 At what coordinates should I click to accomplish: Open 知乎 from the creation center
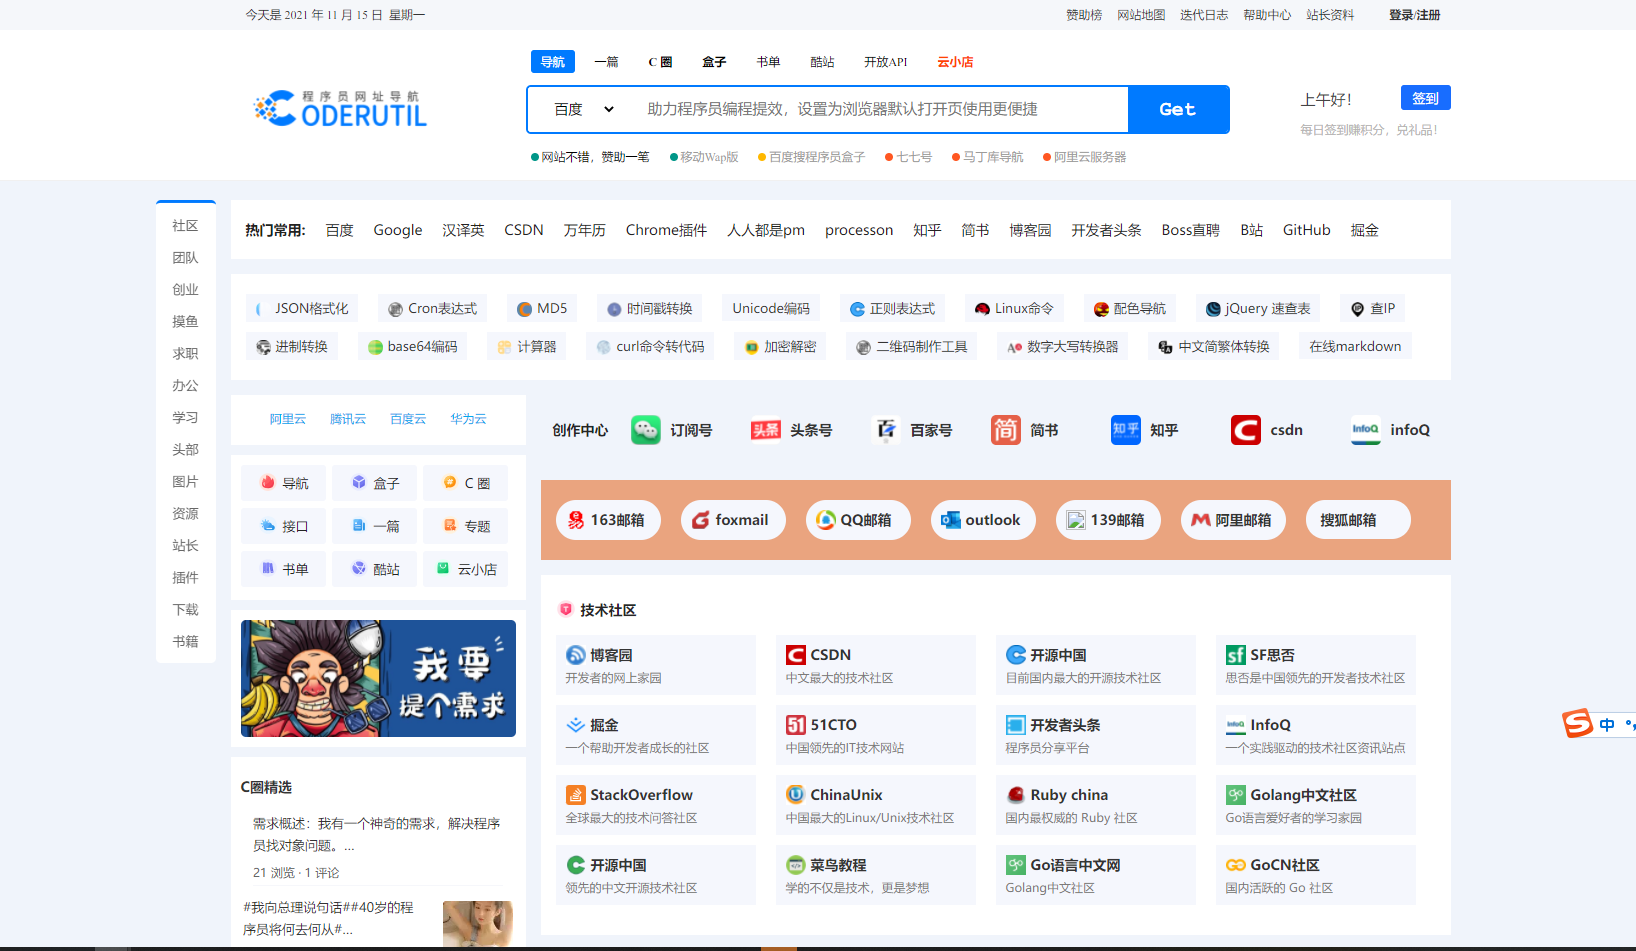(1145, 429)
